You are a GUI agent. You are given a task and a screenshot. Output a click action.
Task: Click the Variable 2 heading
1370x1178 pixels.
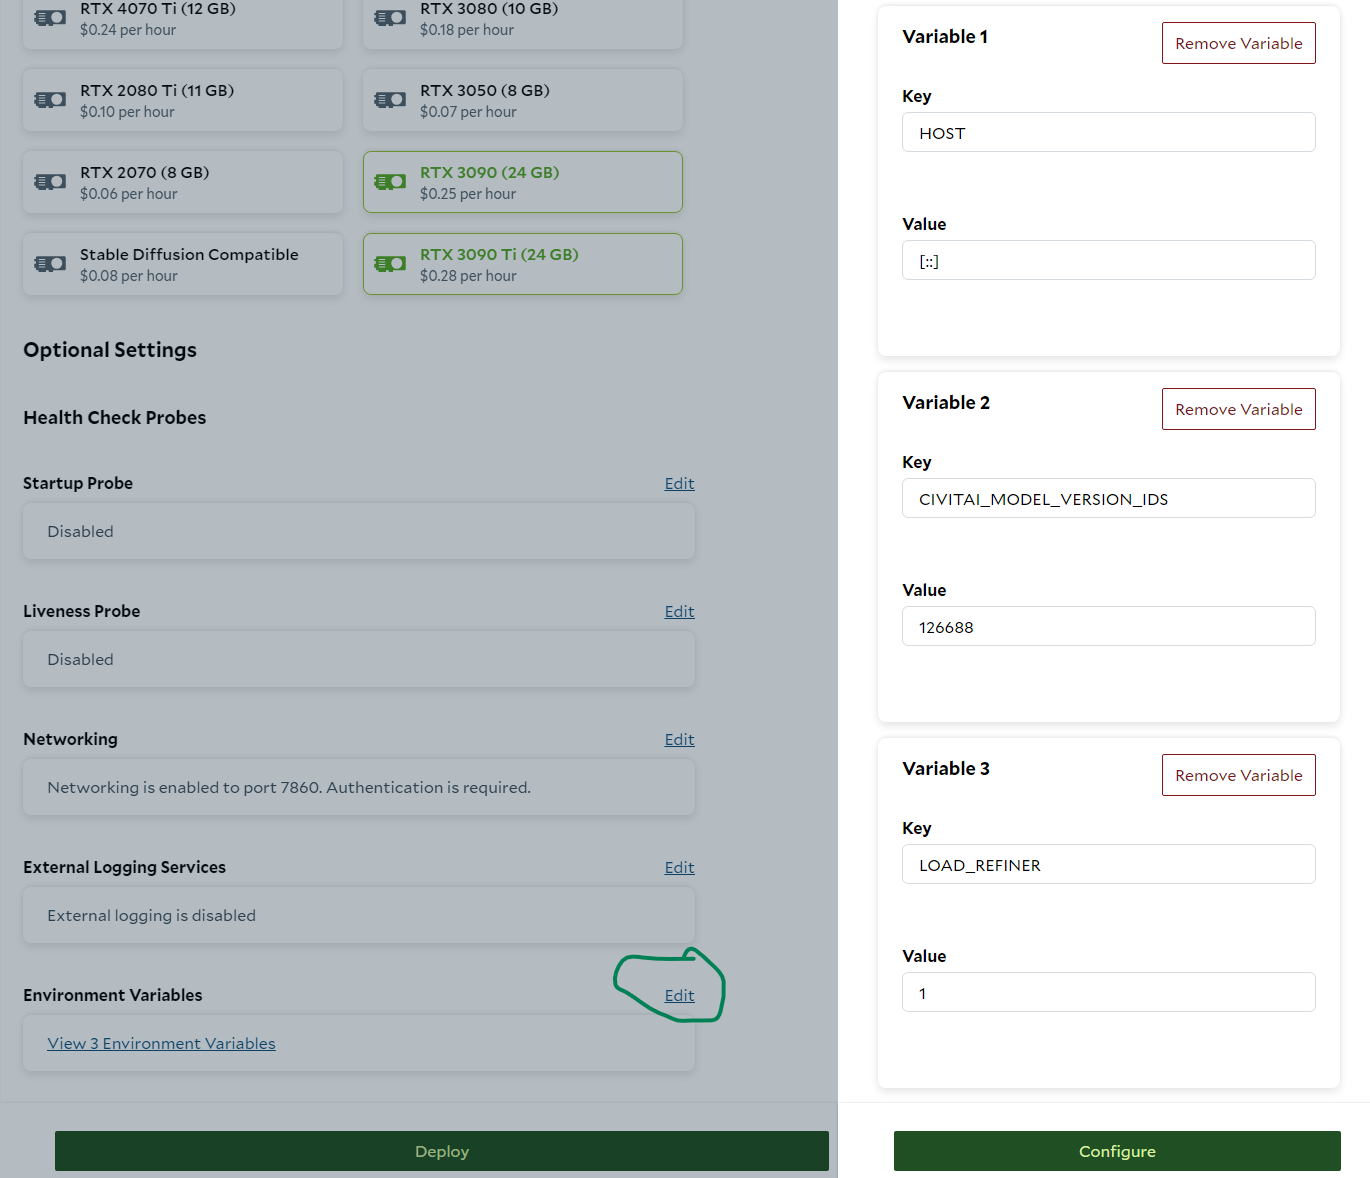[946, 403]
